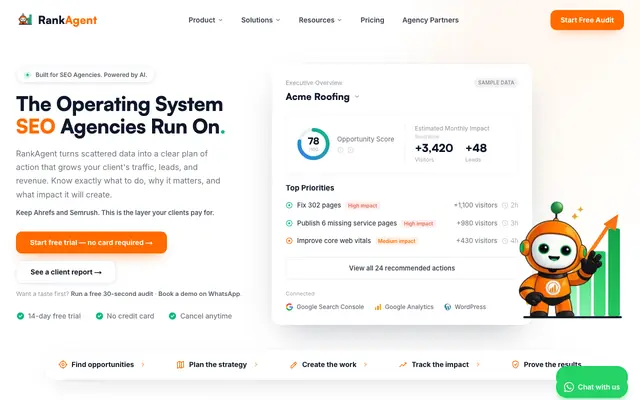Go to the Pricing page
This screenshot has height=400, width=640.
(372, 20)
